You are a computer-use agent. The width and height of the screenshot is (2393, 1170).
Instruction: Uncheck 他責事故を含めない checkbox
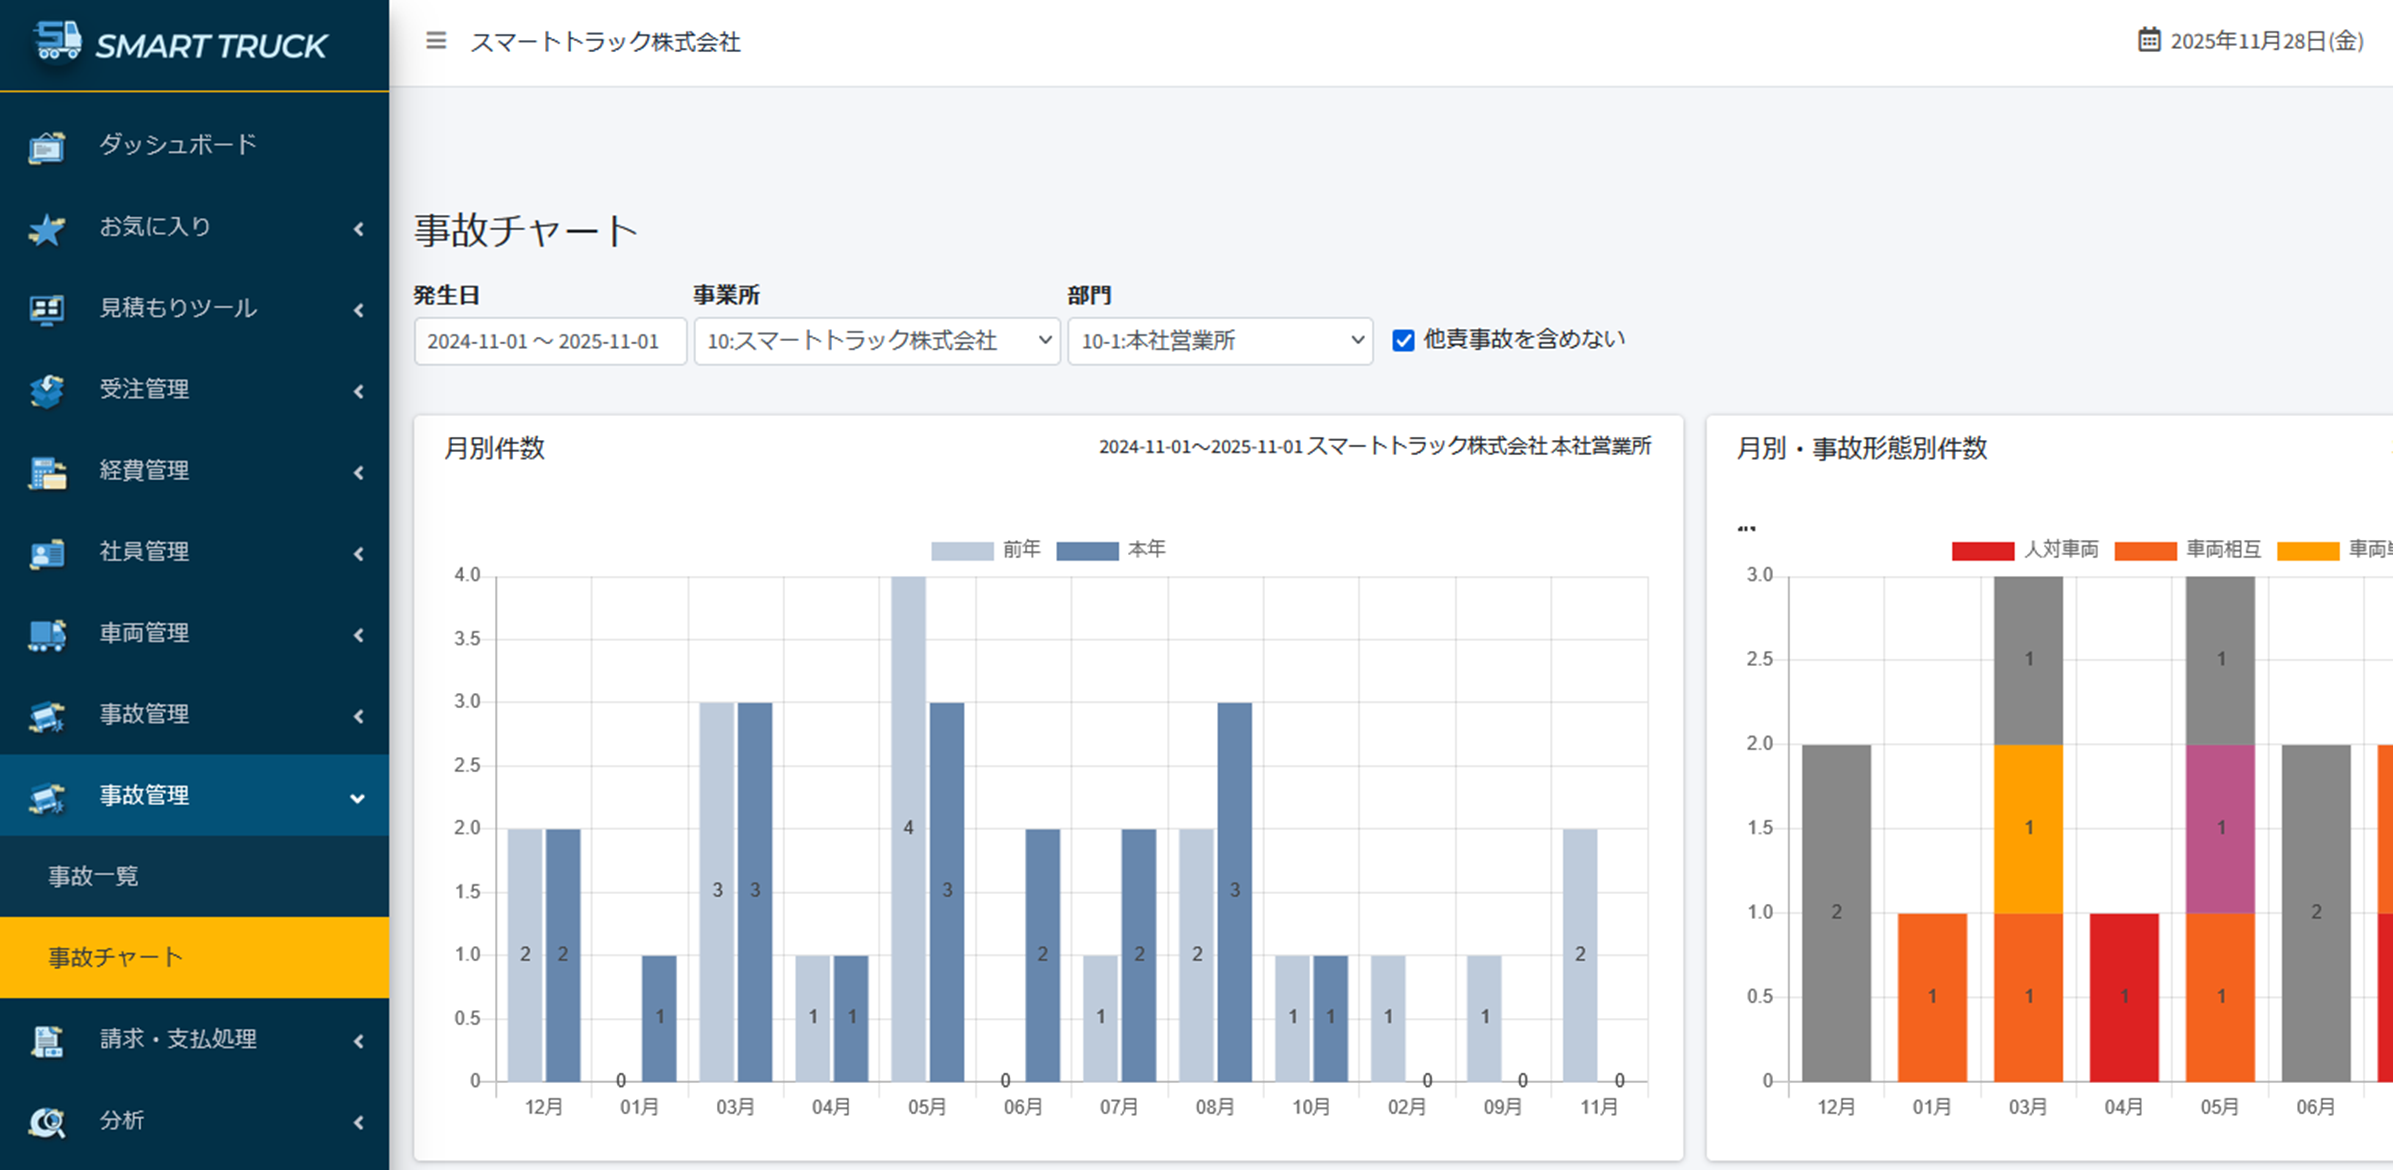[x=1403, y=341]
